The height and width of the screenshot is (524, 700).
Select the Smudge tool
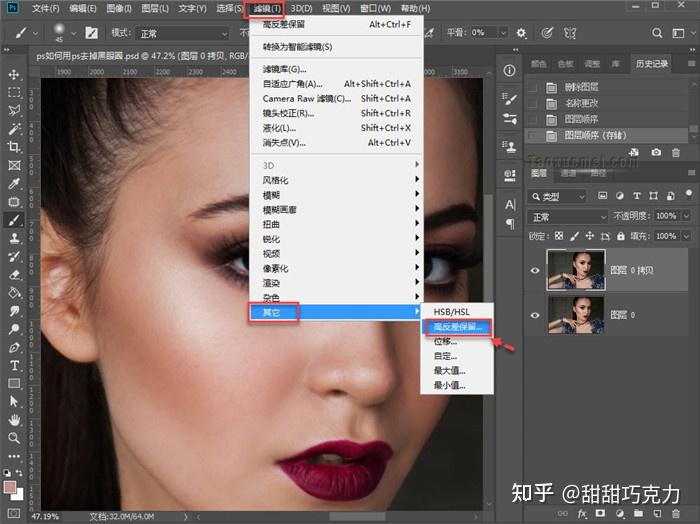click(14, 311)
